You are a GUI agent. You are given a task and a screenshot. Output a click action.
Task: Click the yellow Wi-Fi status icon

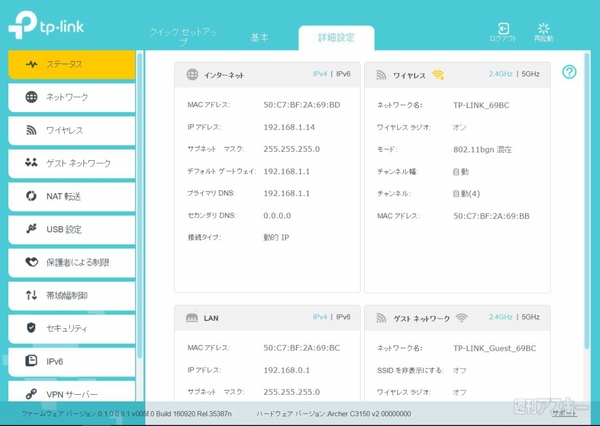[438, 75]
